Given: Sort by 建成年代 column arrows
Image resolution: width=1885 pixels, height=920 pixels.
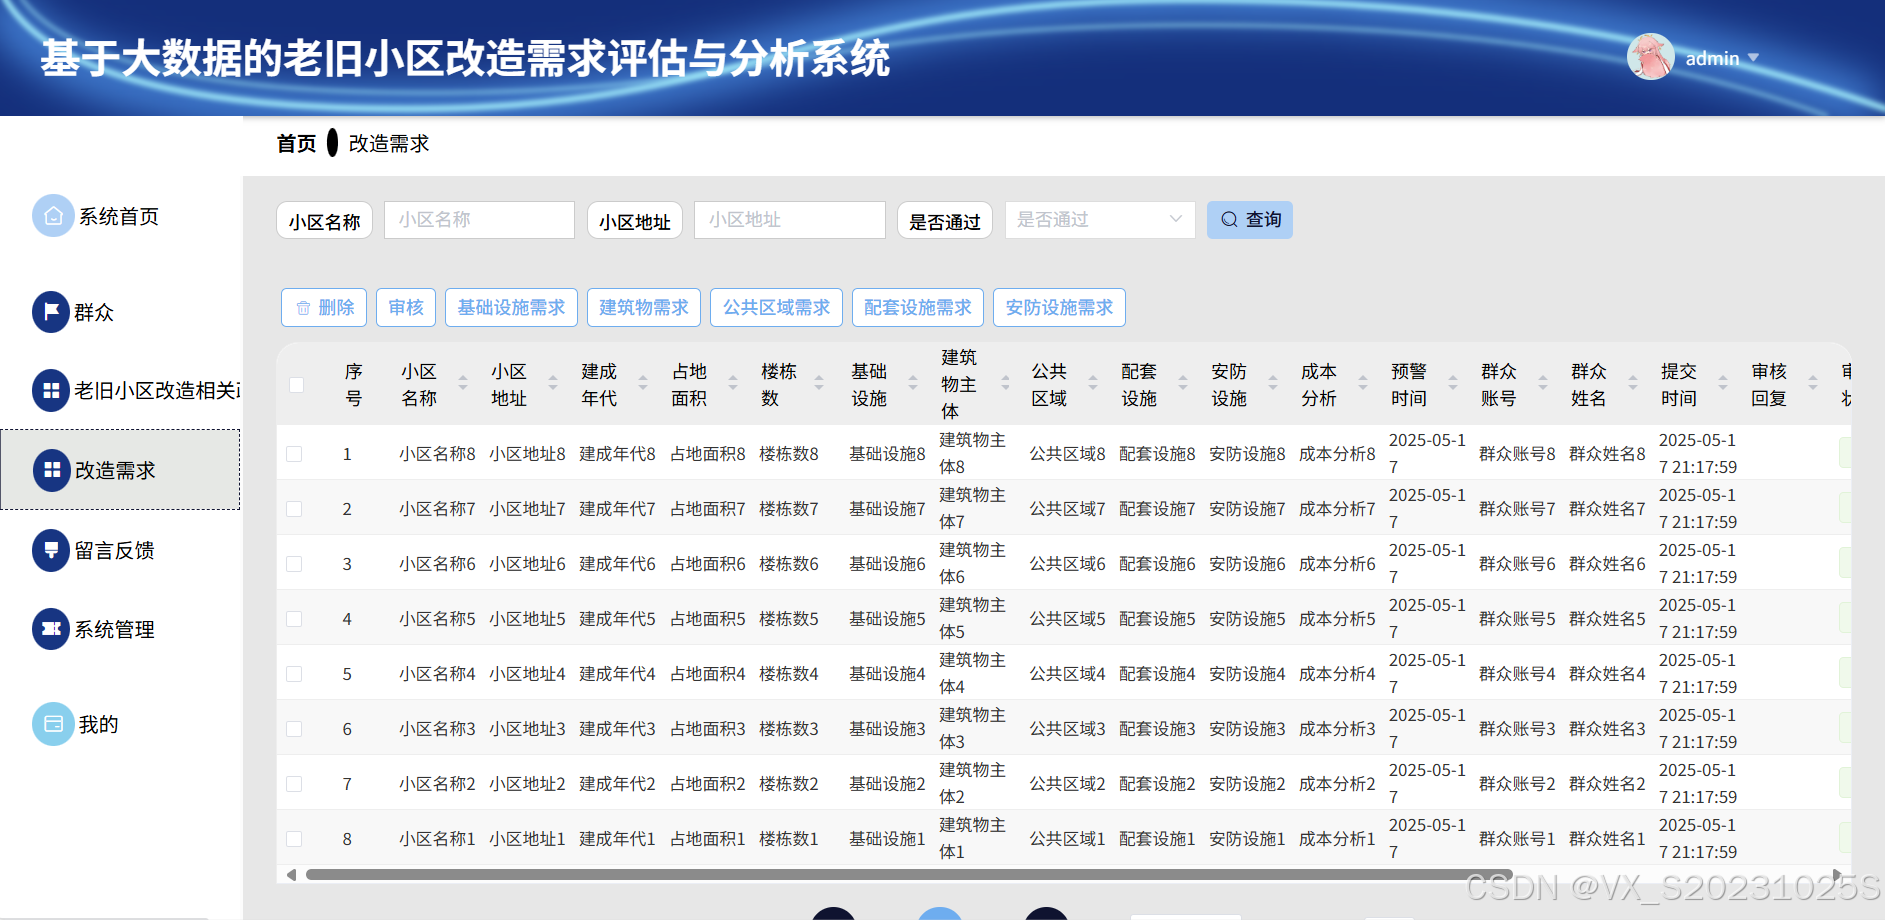Looking at the screenshot, I should coord(643,383).
